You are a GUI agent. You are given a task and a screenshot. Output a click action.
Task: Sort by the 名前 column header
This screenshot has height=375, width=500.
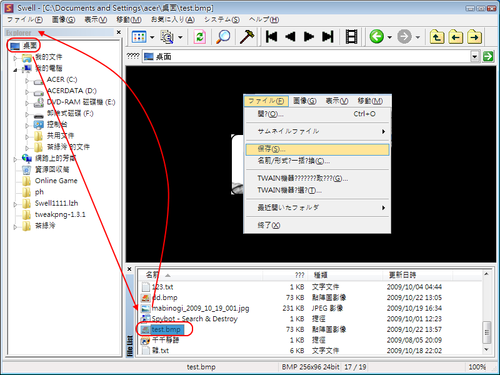(201, 275)
